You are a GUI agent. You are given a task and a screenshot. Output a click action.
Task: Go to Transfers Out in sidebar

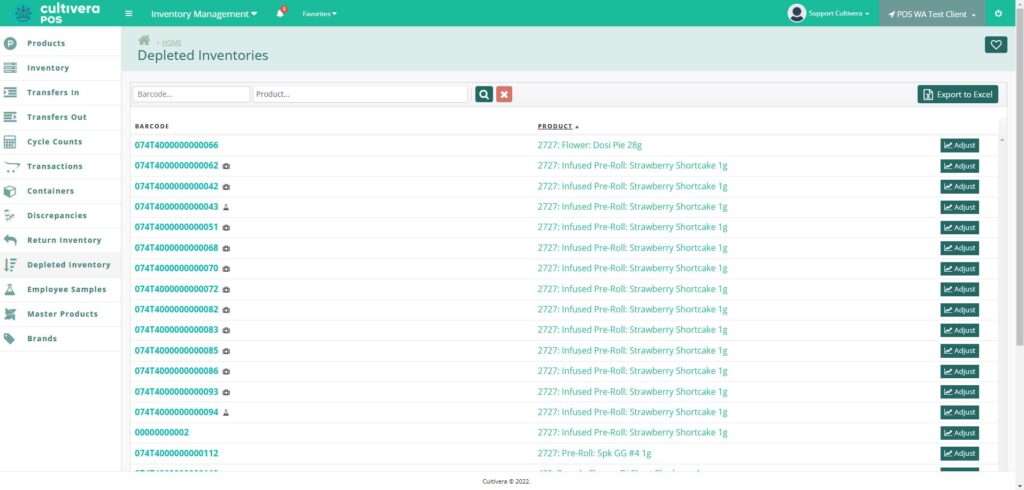click(56, 117)
